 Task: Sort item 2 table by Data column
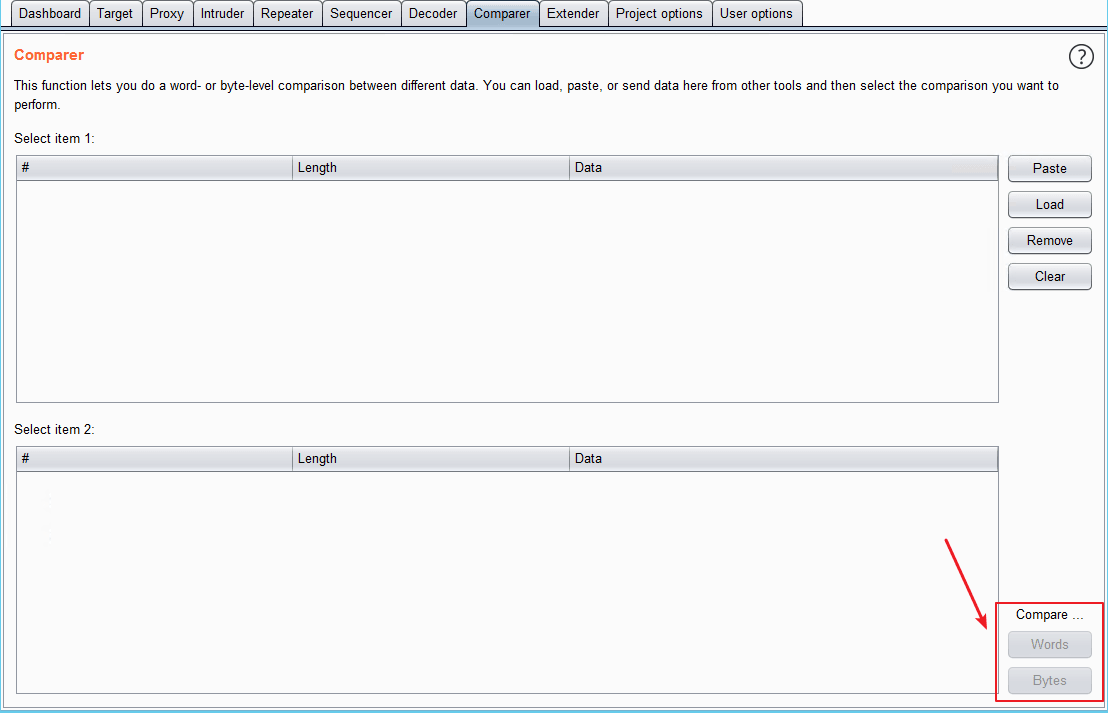pos(784,459)
